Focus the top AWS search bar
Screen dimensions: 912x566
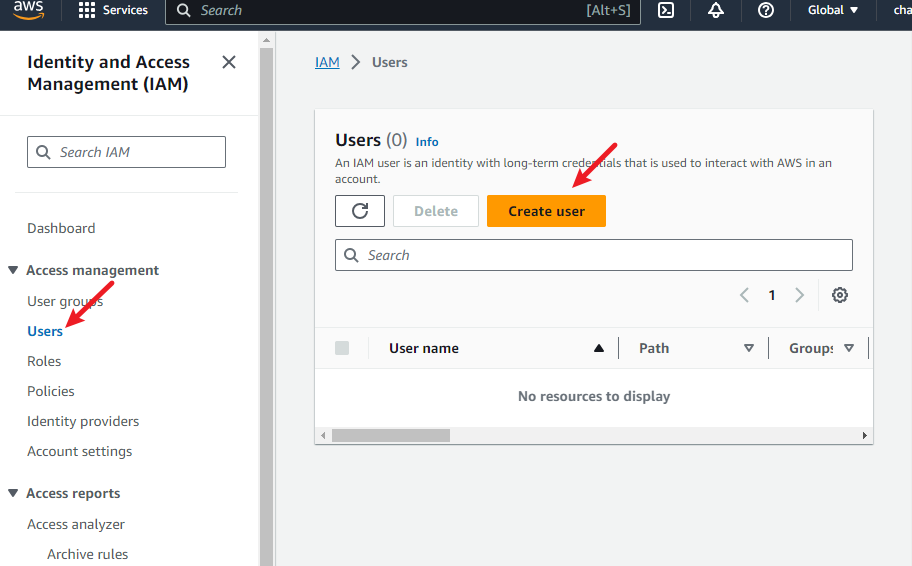[403, 10]
